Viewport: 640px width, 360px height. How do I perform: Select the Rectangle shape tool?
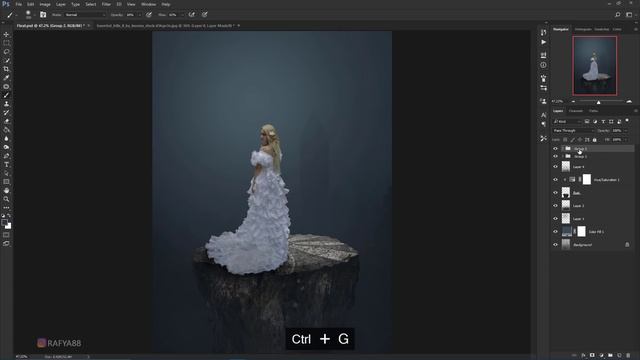[6, 182]
